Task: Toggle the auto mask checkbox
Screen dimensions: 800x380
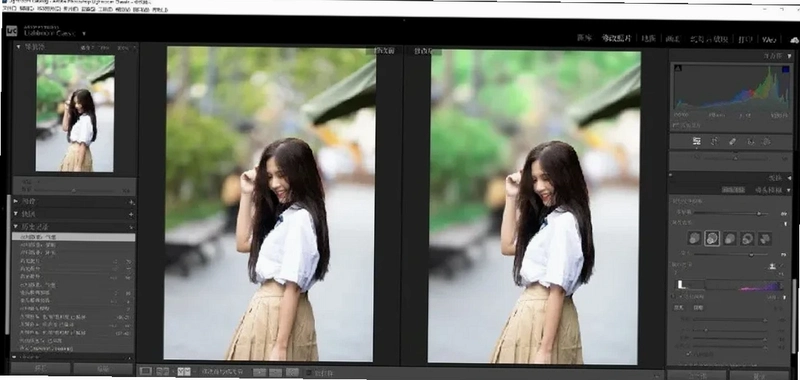Action: pyautogui.click(x=689, y=353)
